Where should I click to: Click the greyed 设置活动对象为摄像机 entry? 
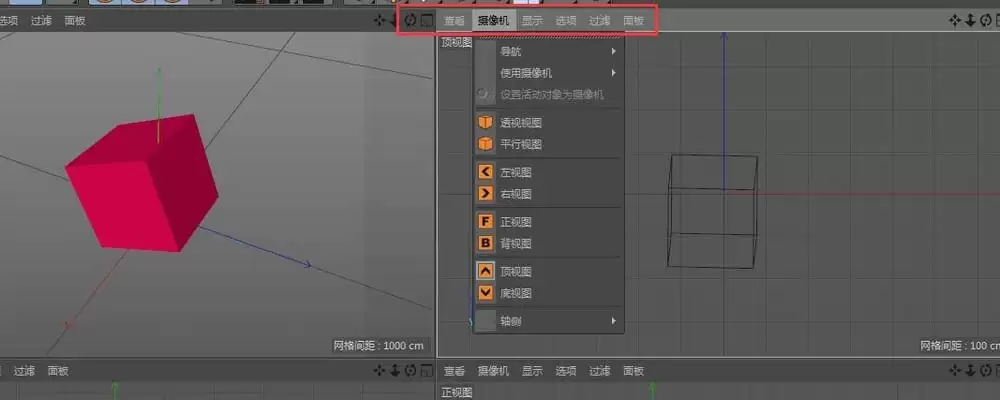point(548,95)
